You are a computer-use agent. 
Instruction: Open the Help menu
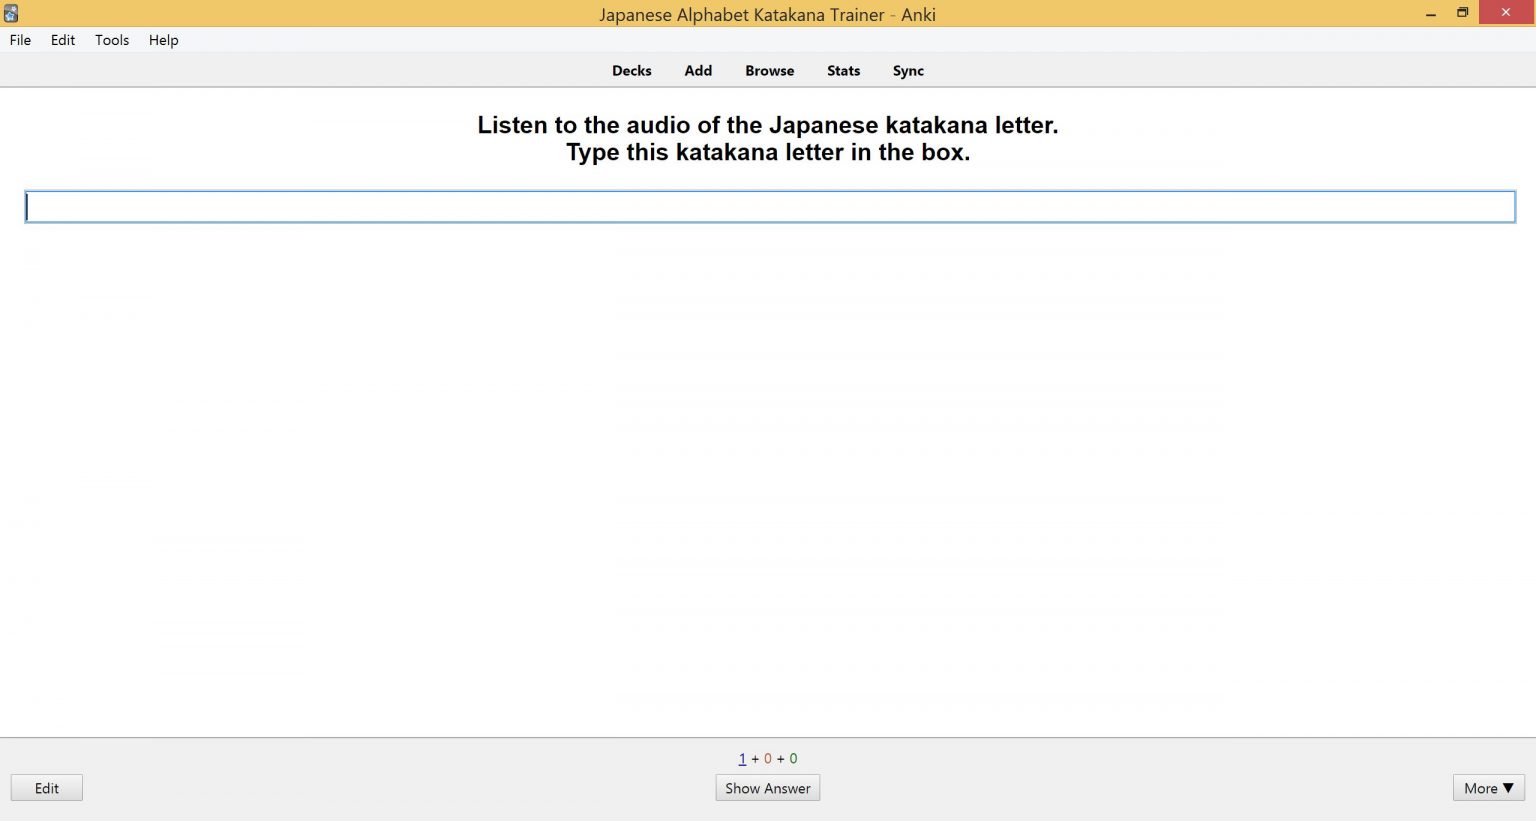point(163,40)
